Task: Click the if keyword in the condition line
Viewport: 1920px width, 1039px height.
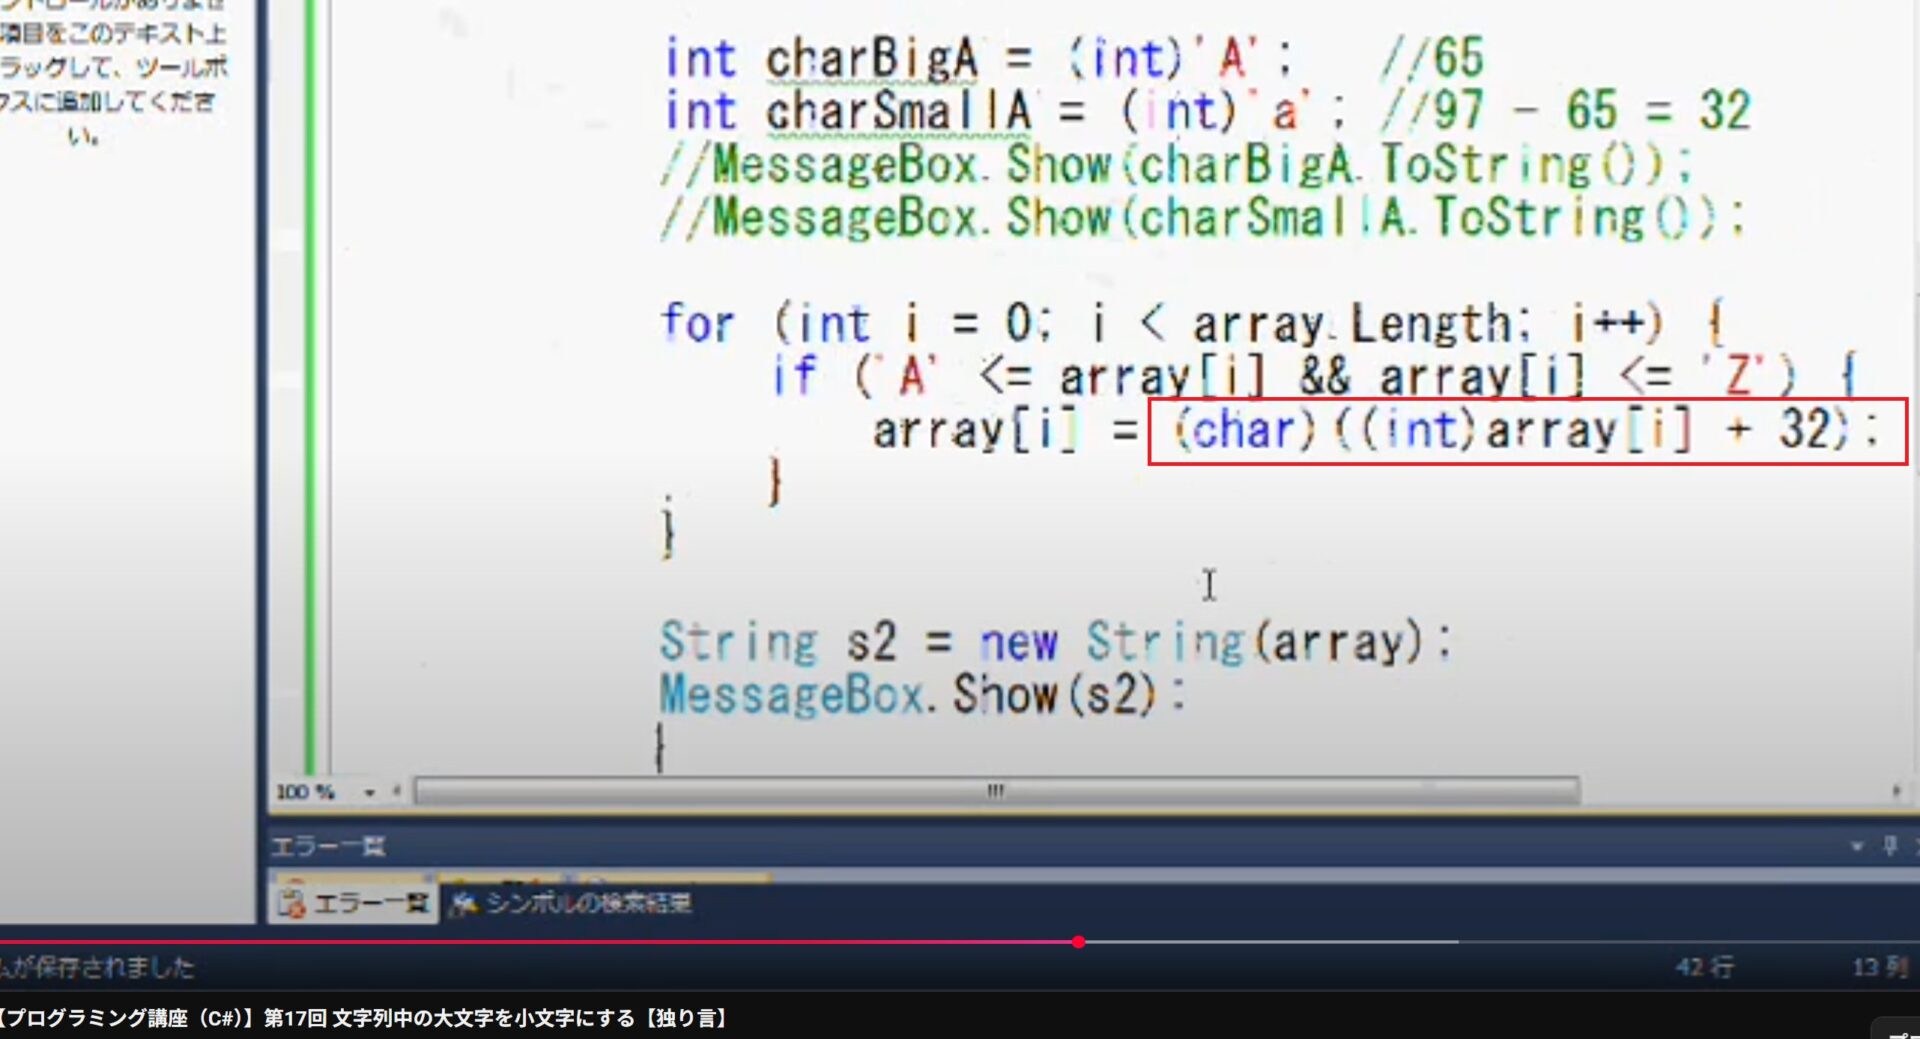Action: 795,377
